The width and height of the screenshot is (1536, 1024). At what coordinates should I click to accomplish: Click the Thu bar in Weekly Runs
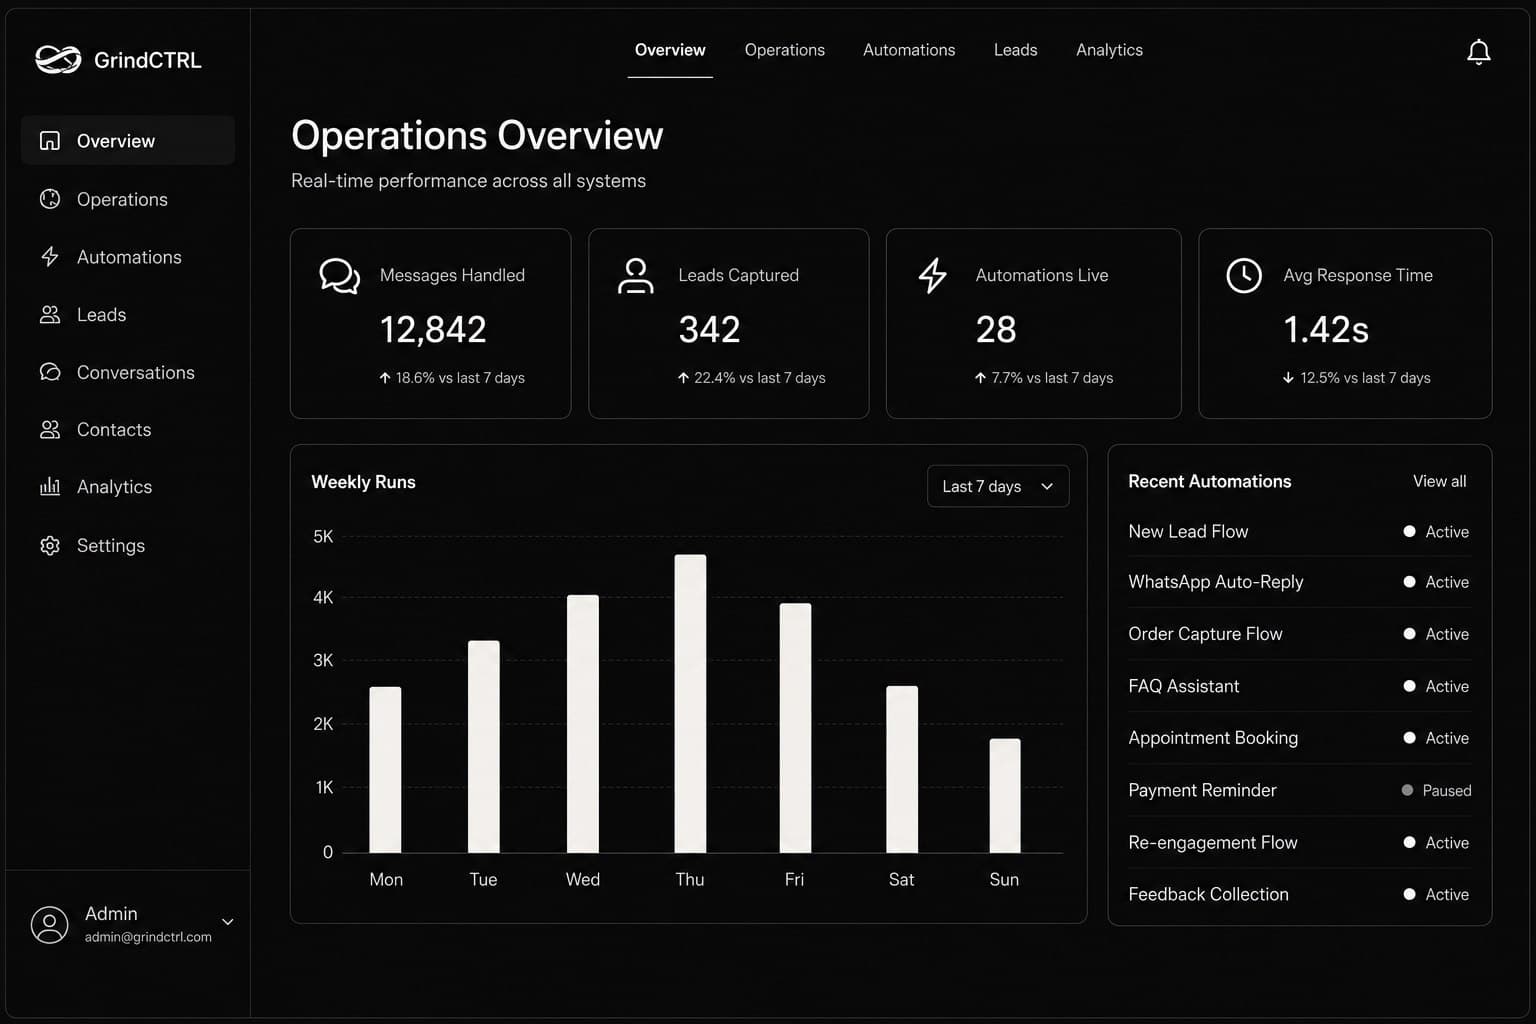690,704
